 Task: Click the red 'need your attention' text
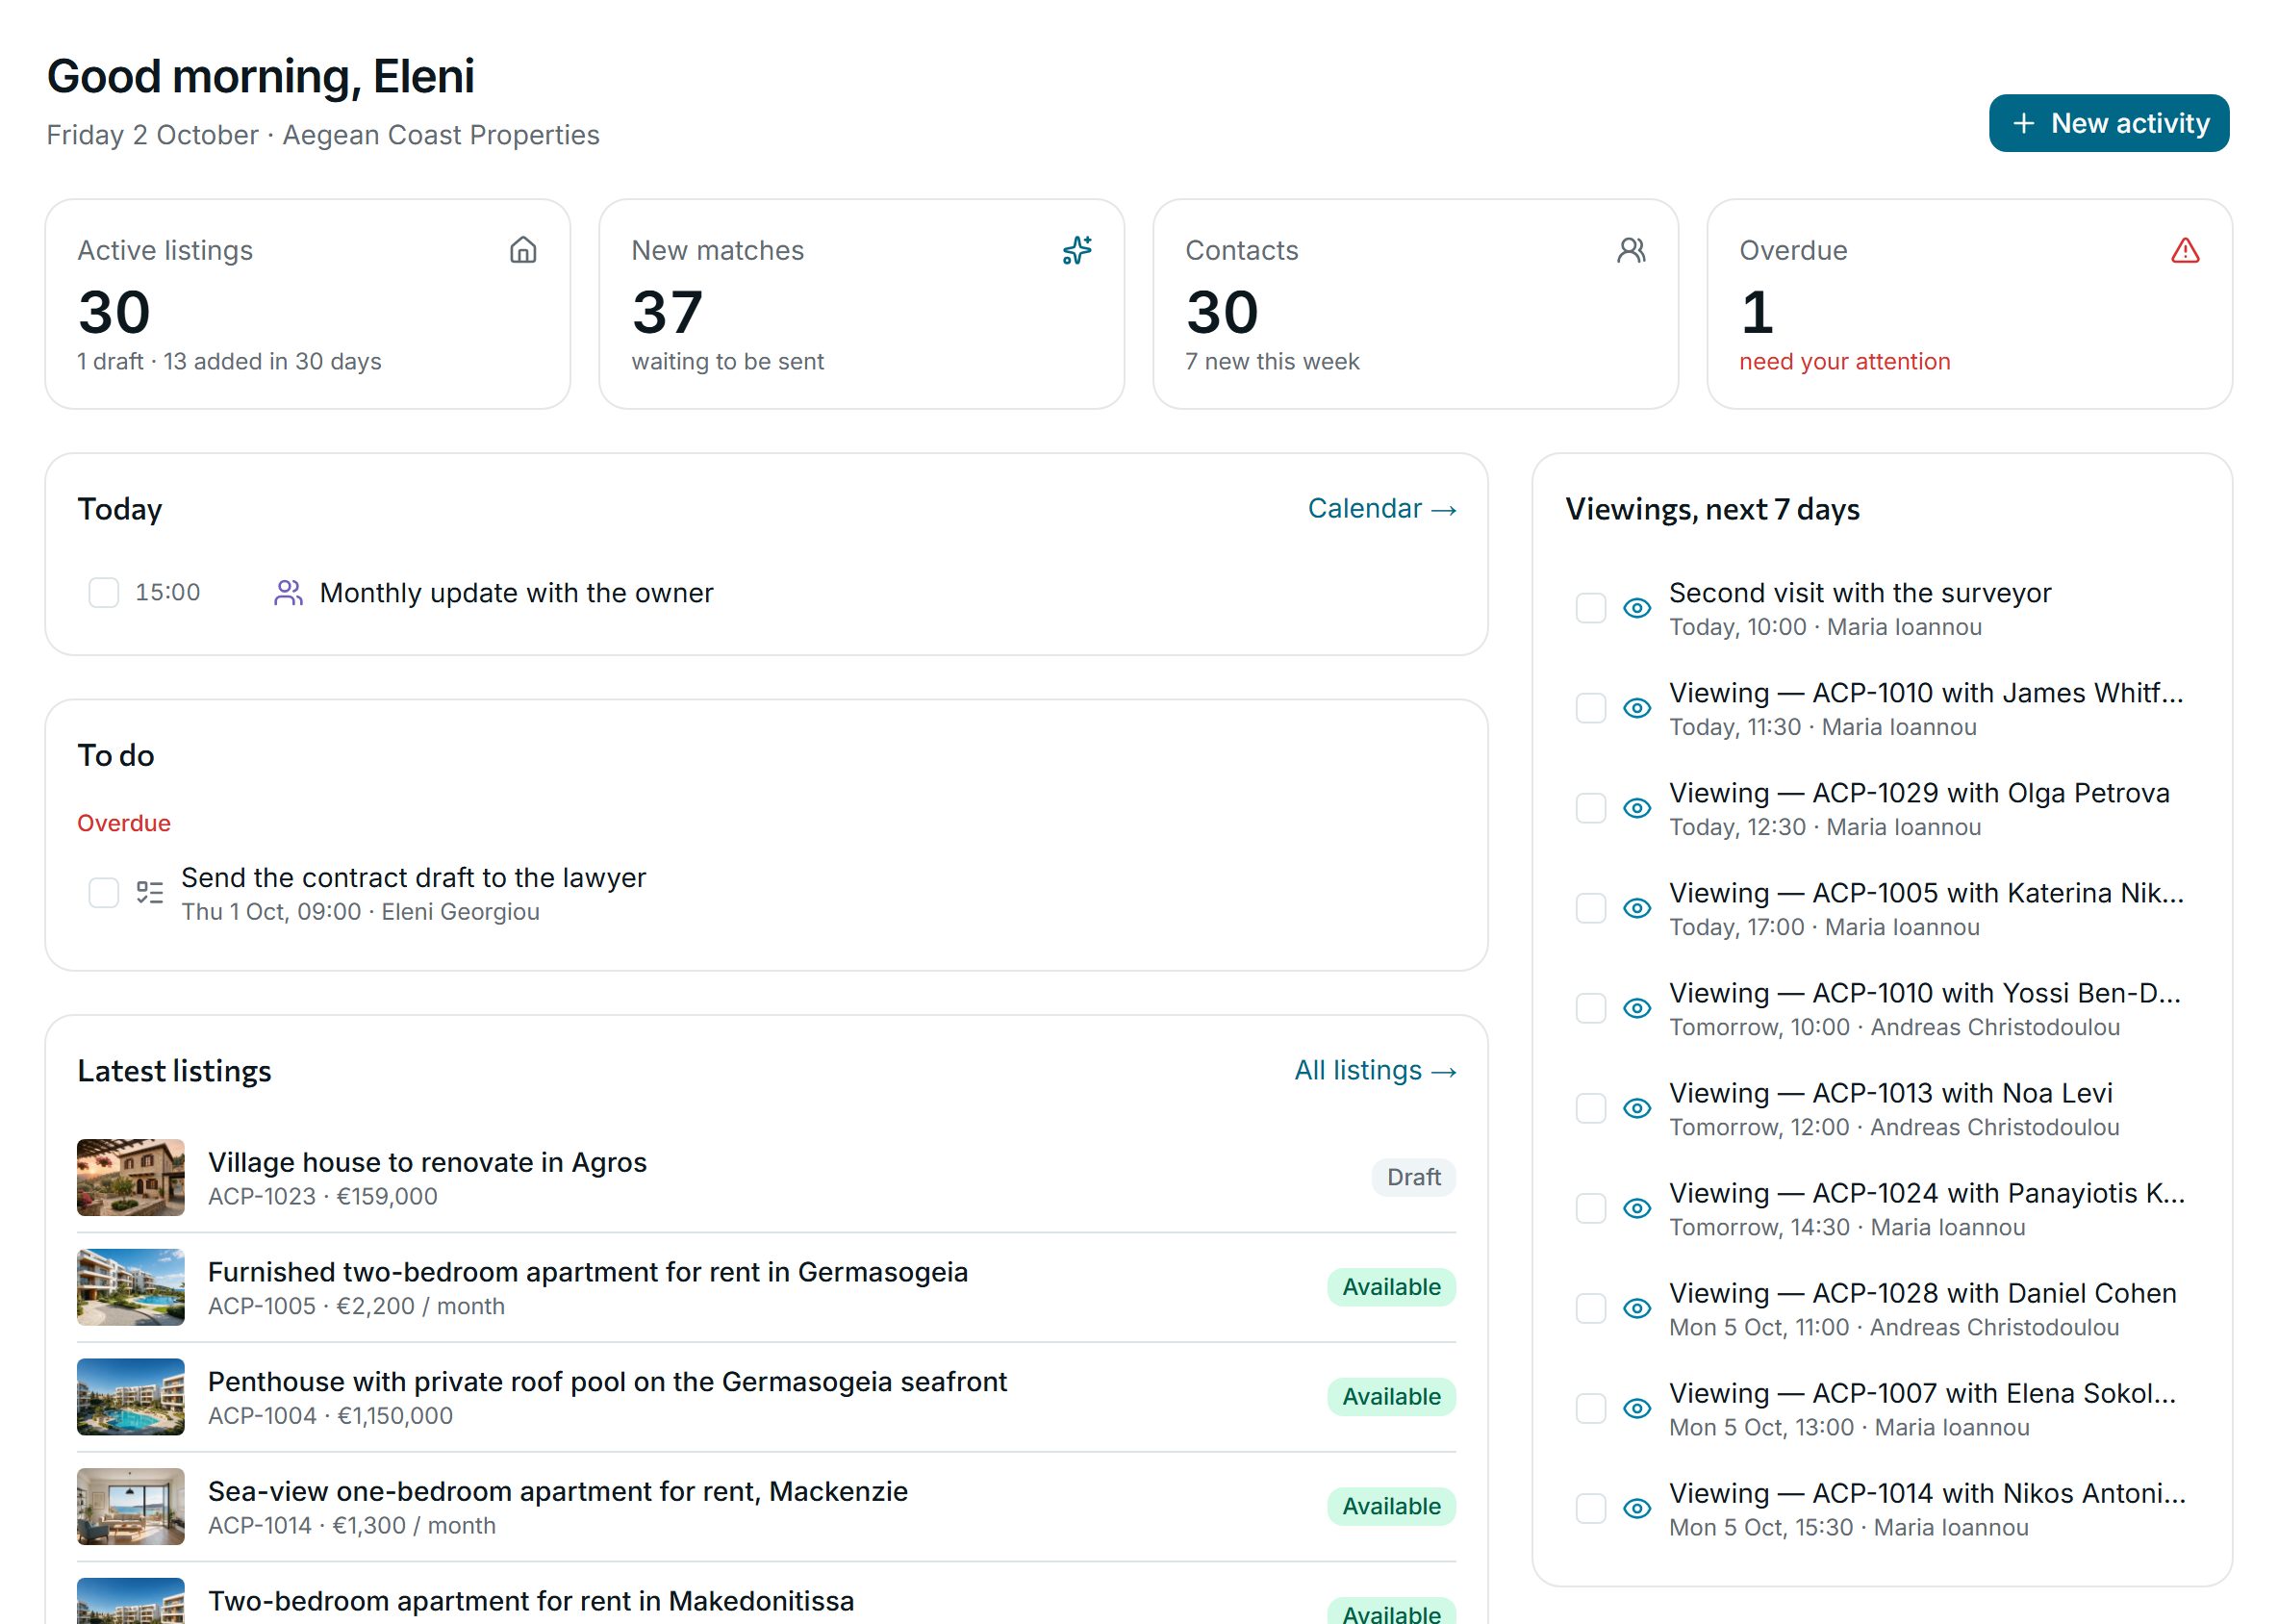coord(1844,362)
